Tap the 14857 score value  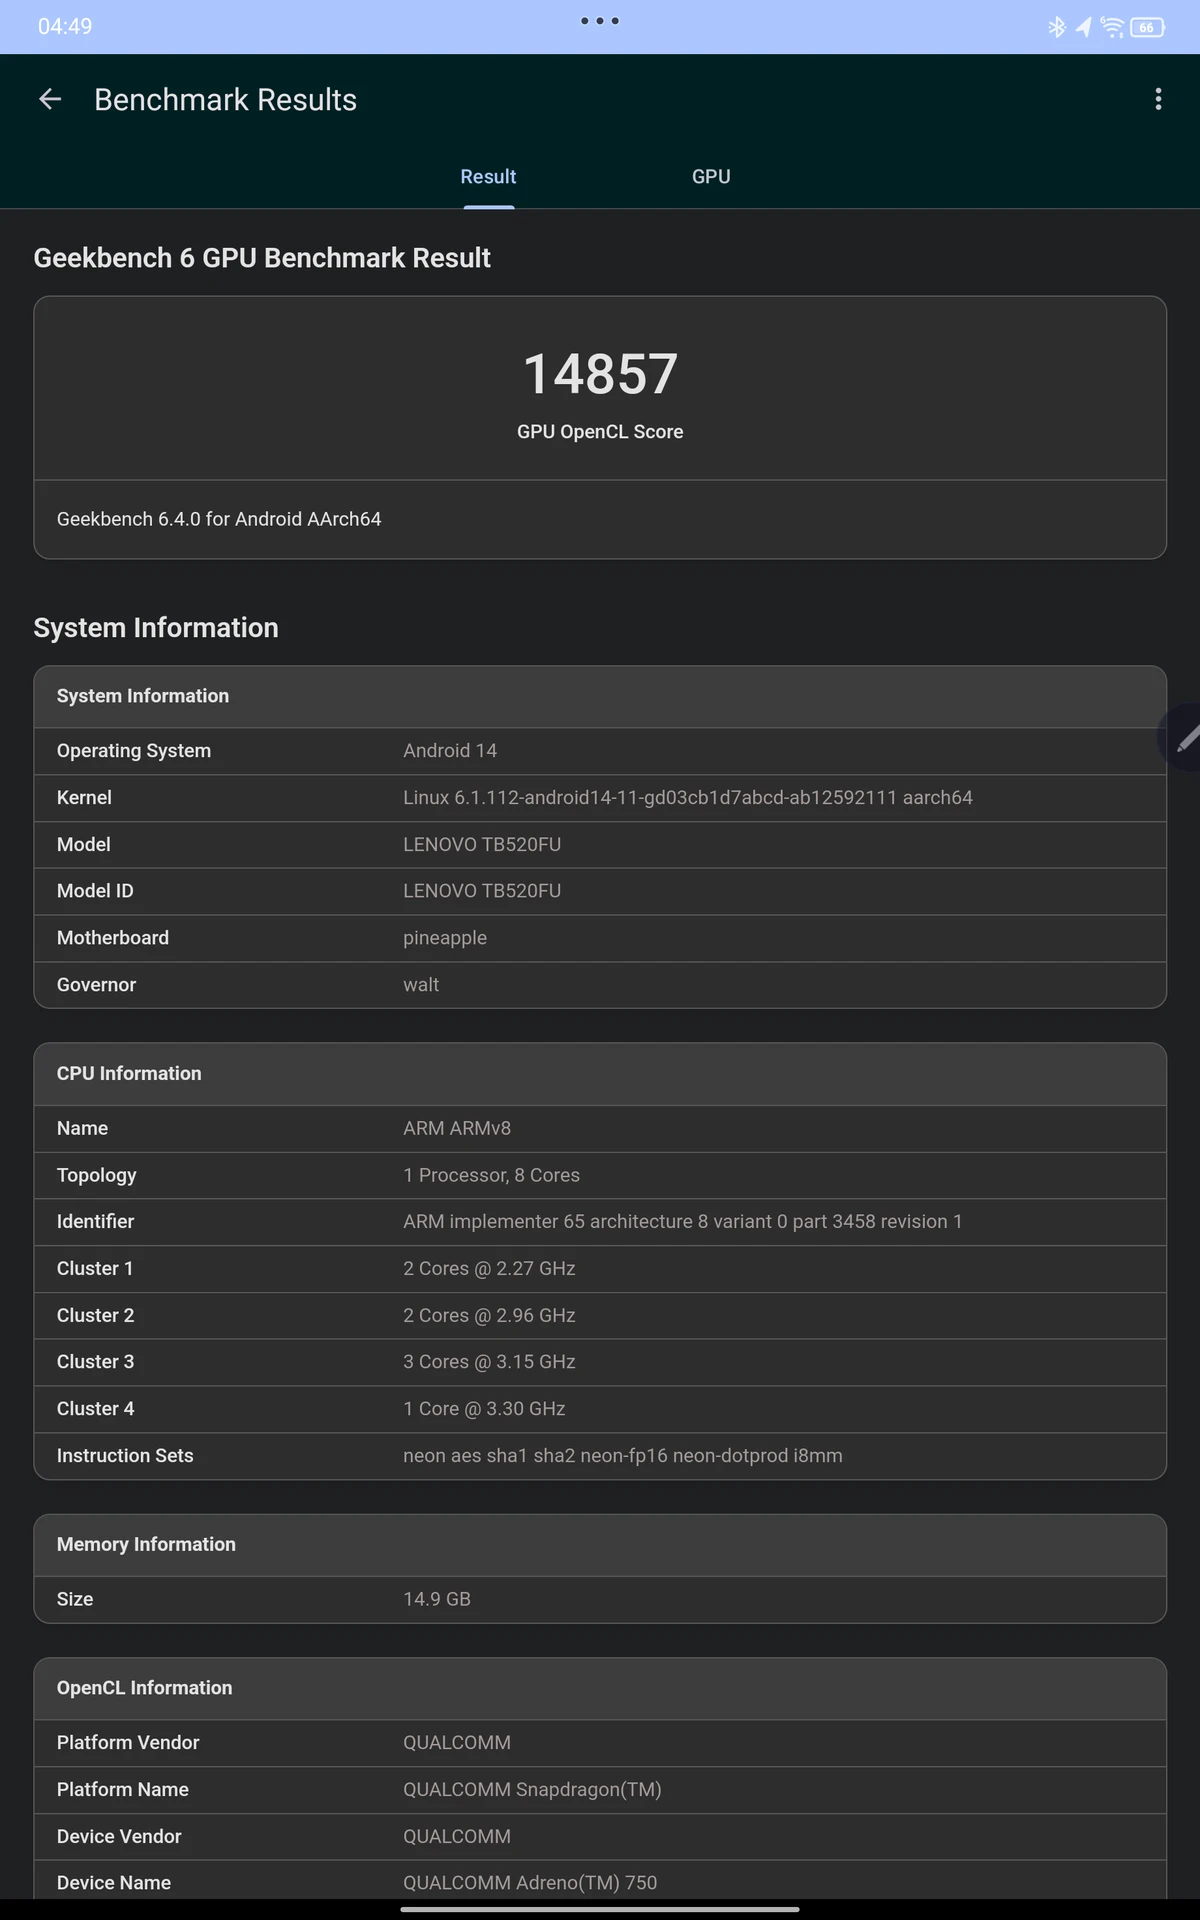(x=600, y=374)
